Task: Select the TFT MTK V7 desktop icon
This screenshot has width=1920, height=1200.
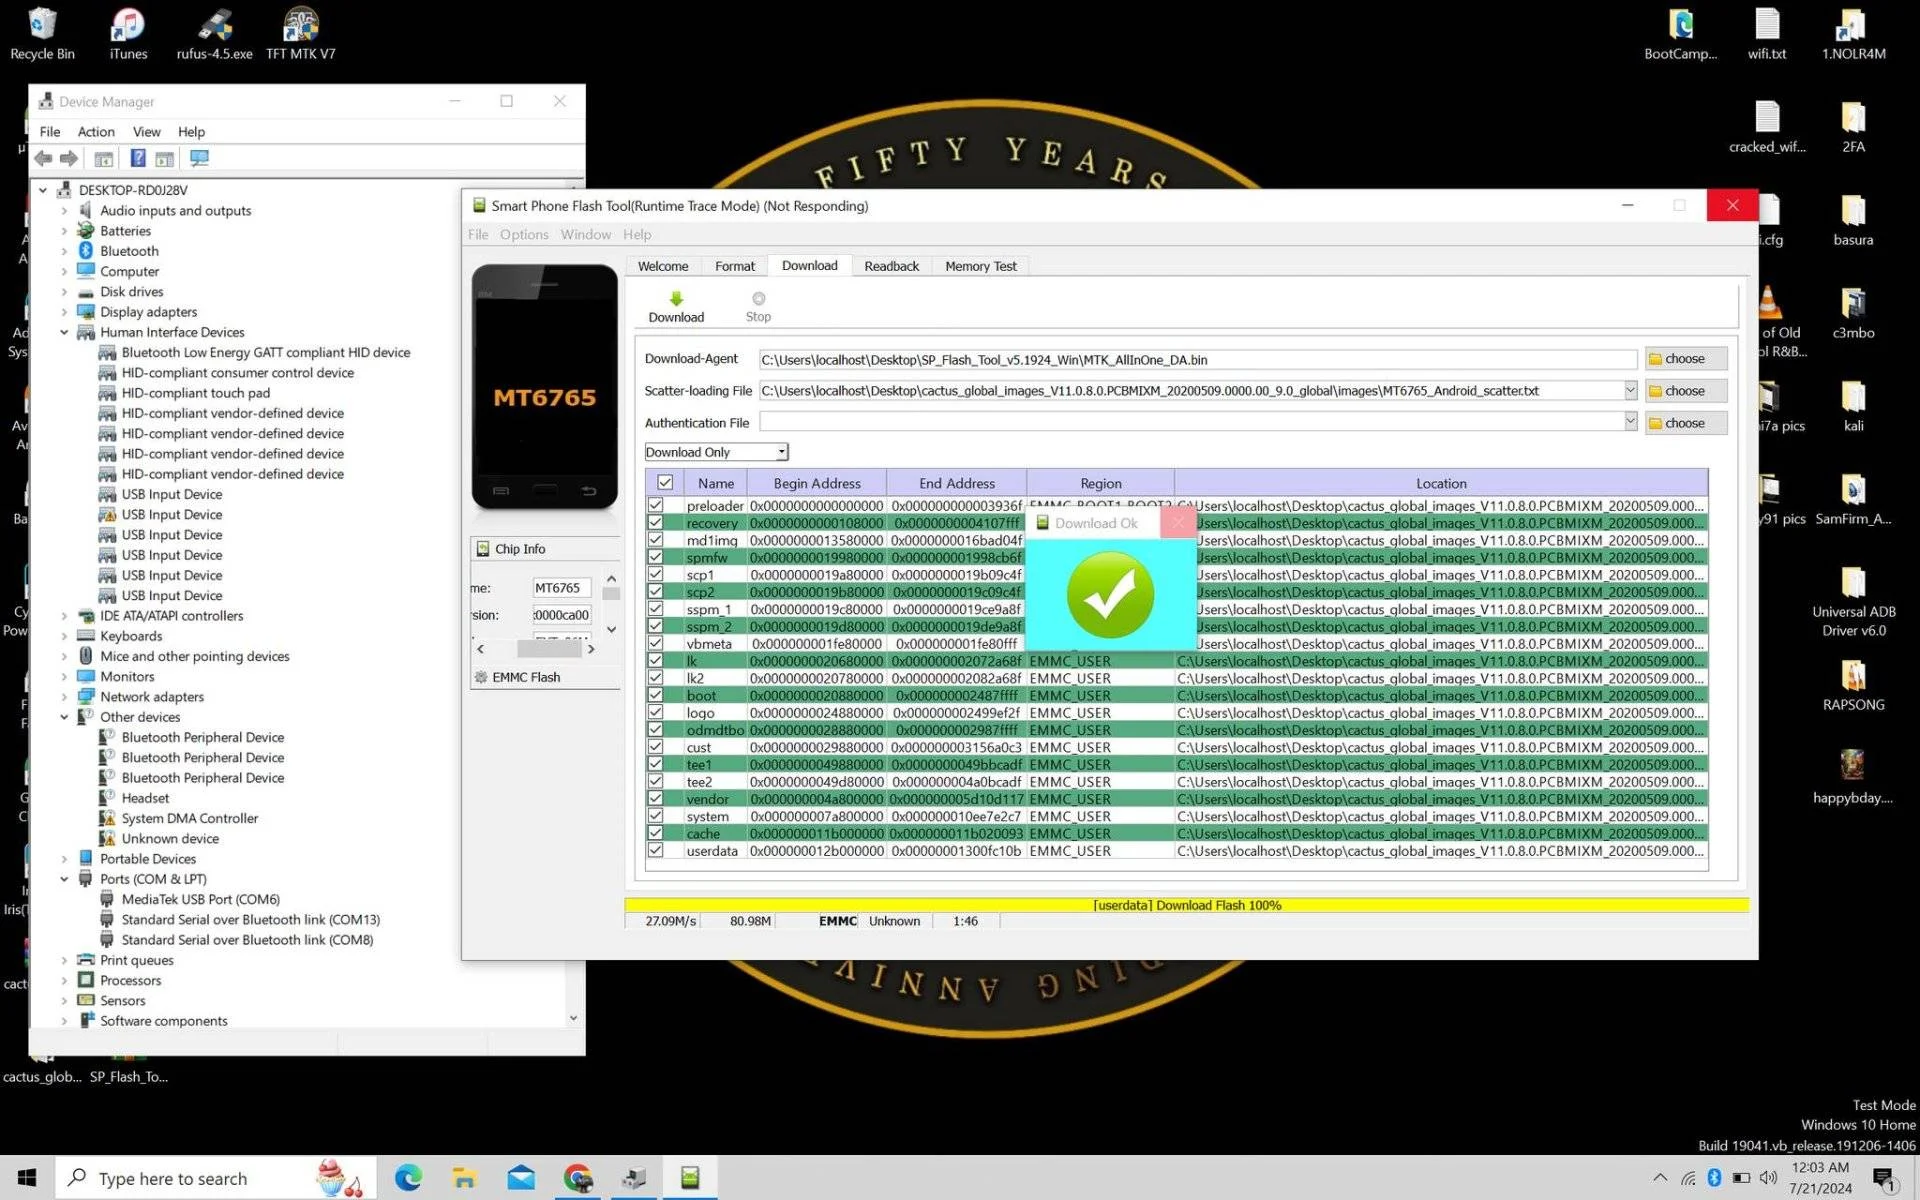Action: [x=301, y=33]
